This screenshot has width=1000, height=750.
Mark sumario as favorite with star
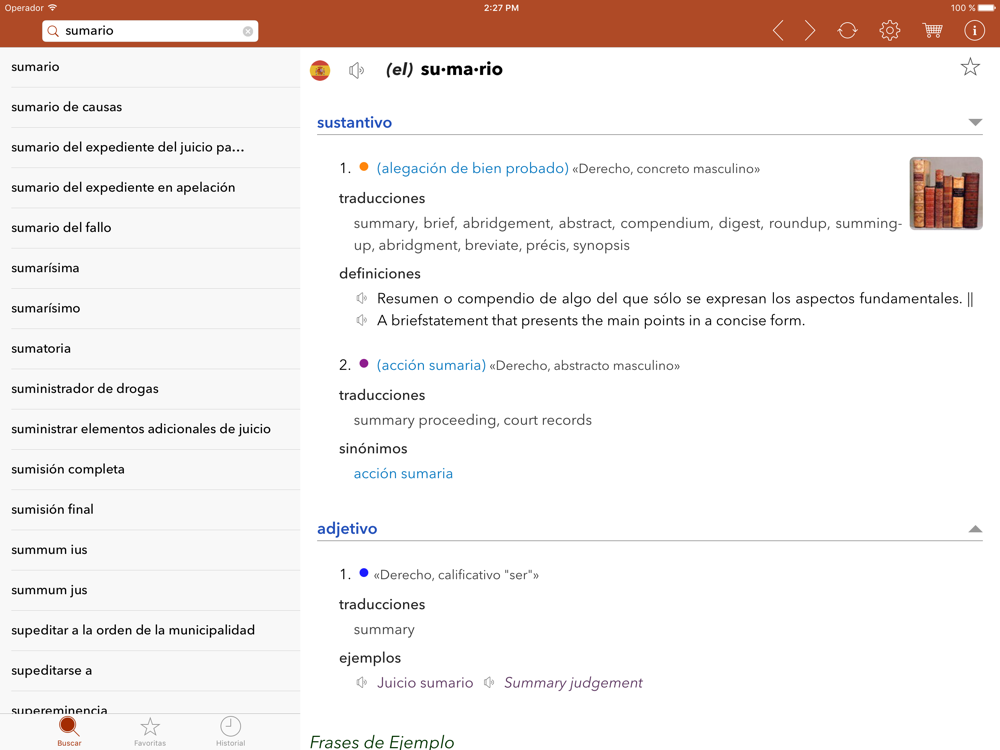pos(969,67)
